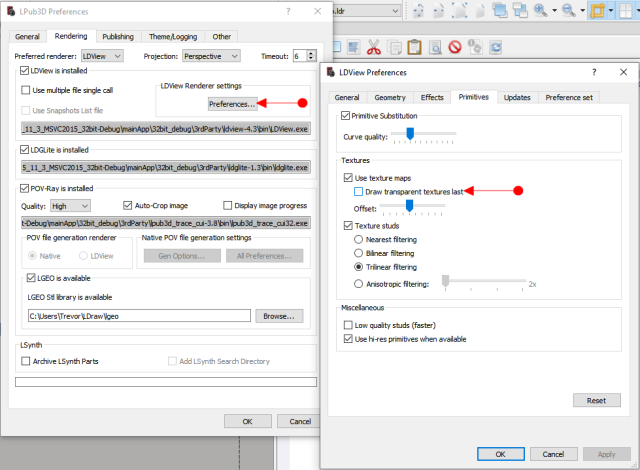This screenshot has height=470, width=640.
Task: Click the blank single page toolbar icon
Action: click(480, 11)
